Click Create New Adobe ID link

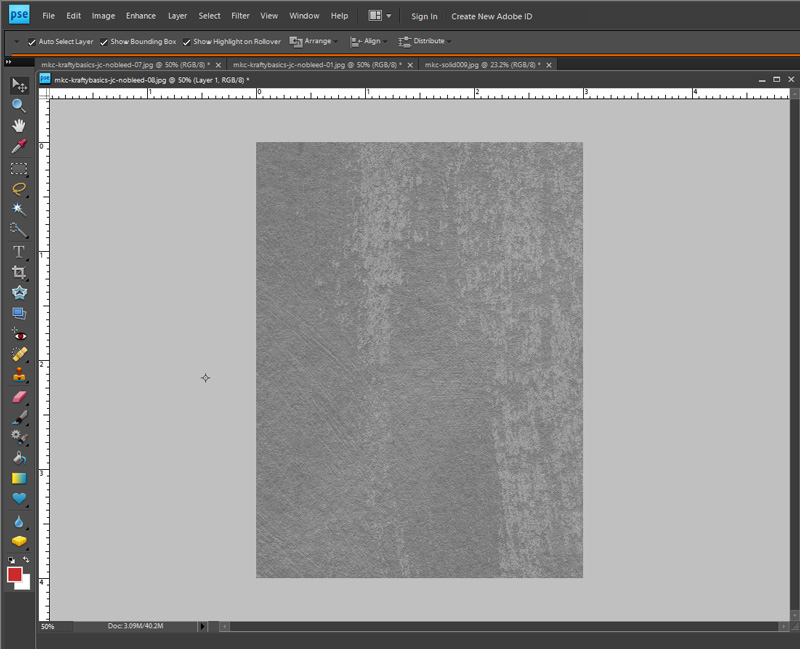pos(491,16)
